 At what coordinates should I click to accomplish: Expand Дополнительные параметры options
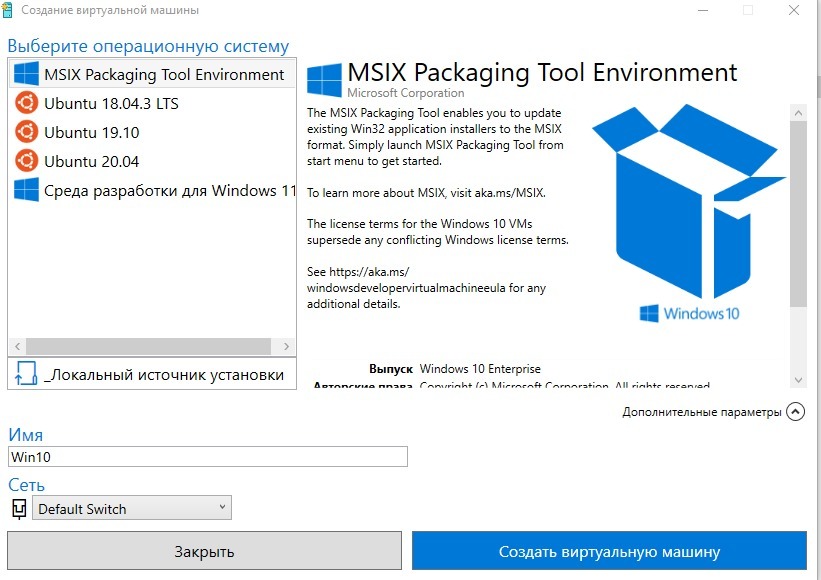795,411
